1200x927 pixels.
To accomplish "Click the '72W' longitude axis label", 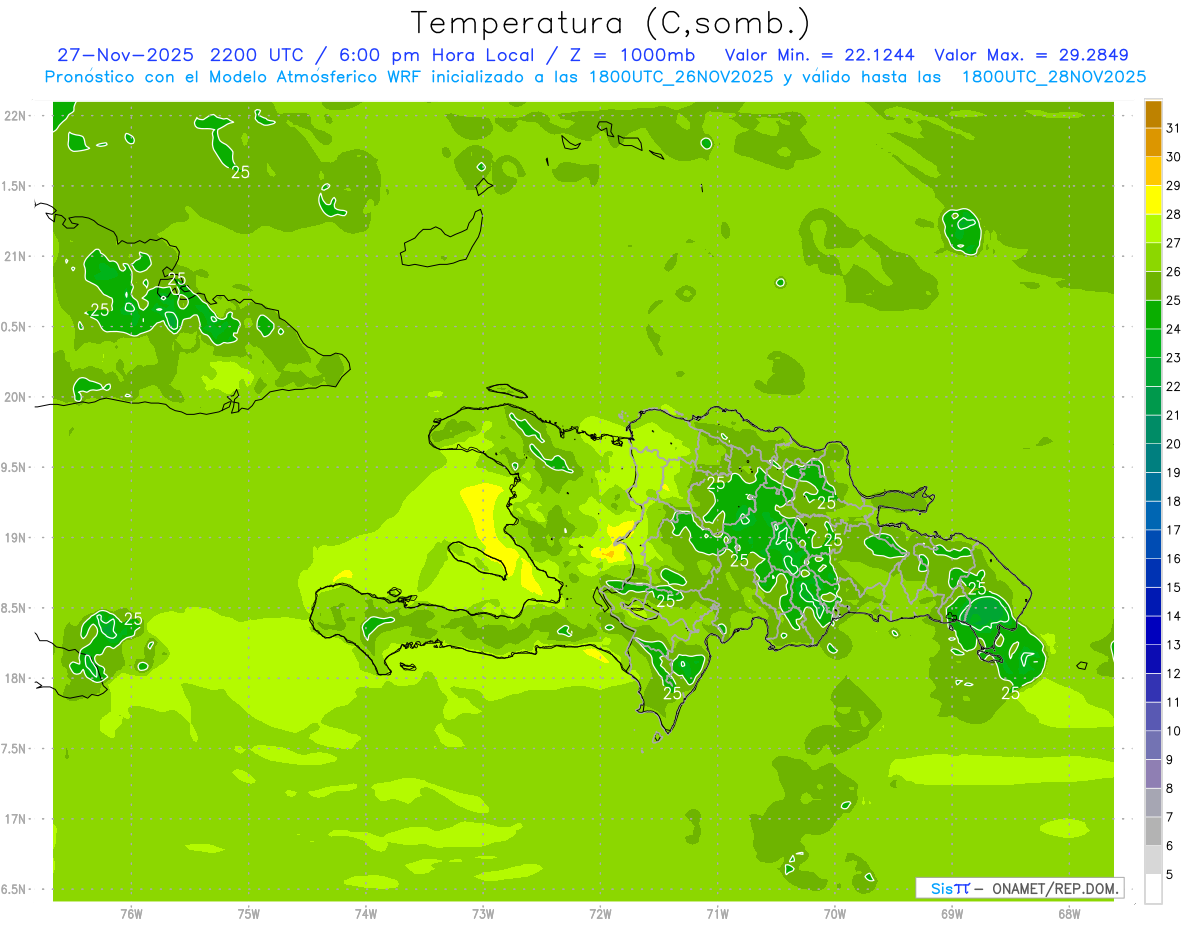I will (x=601, y=914).
